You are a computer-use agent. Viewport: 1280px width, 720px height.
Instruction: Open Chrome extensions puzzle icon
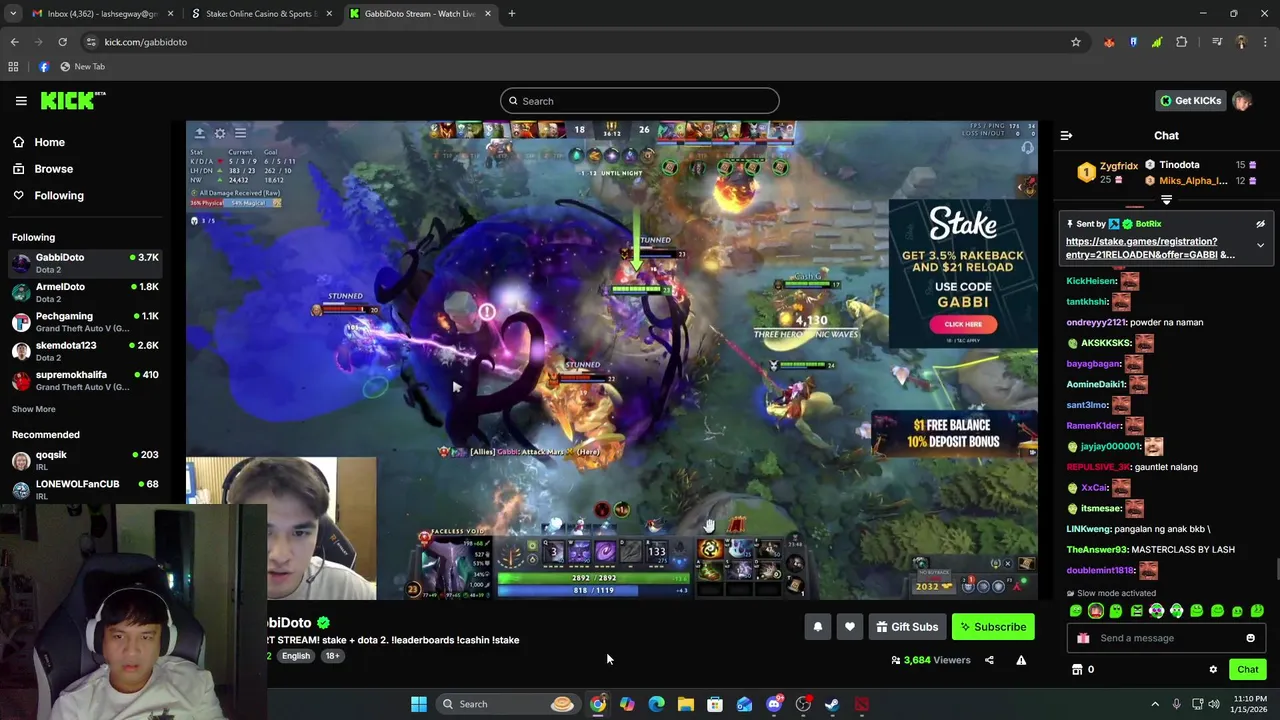pos(1182,42)
